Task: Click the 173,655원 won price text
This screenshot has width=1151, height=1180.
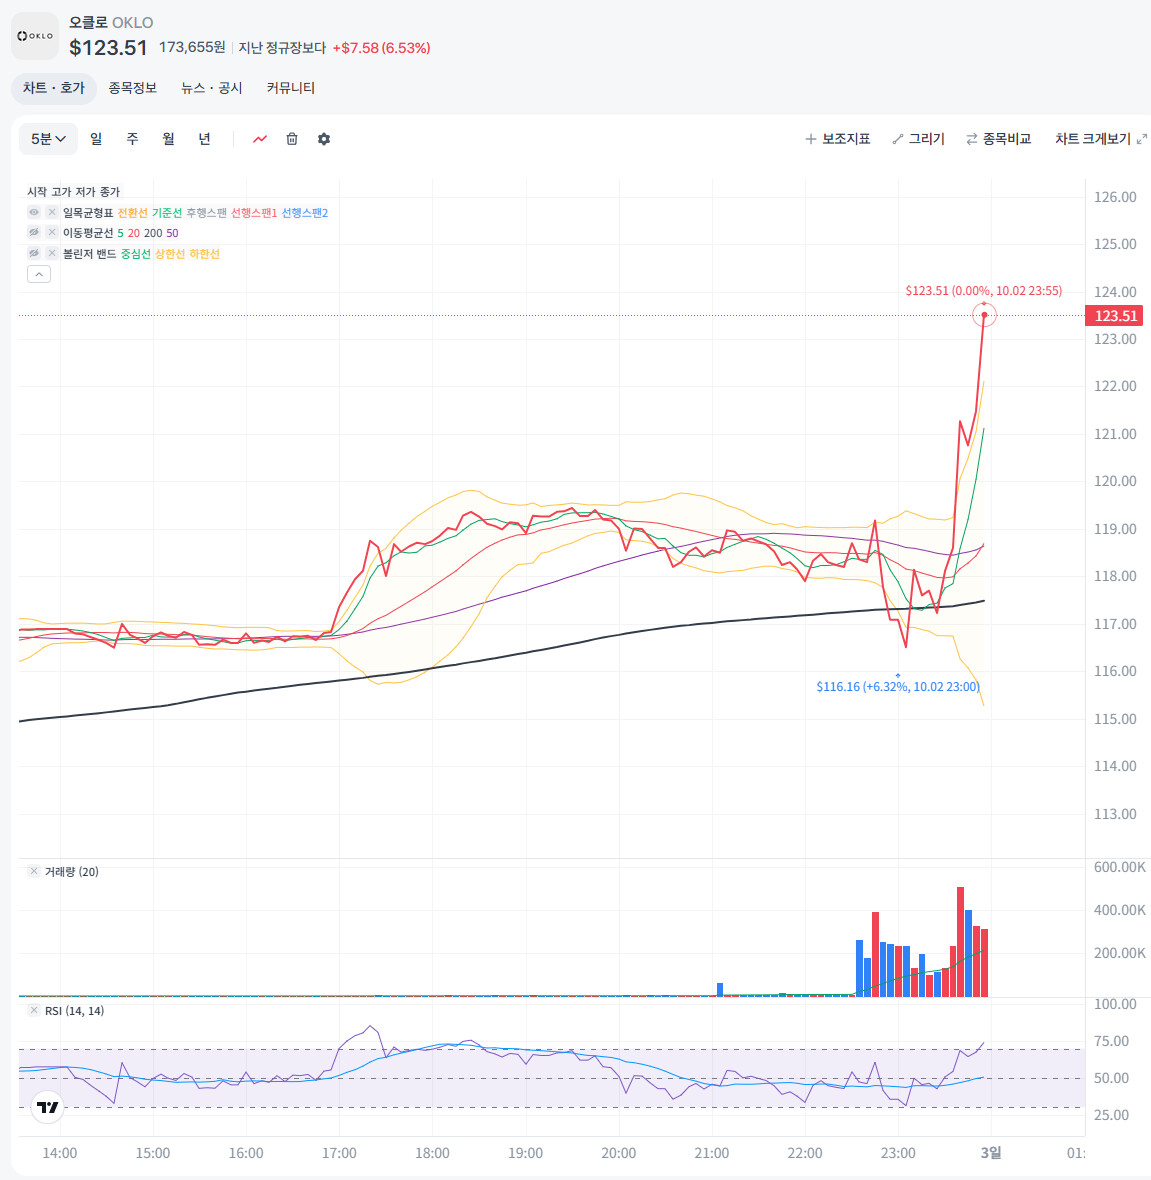Action: click(x=192, y=47)
